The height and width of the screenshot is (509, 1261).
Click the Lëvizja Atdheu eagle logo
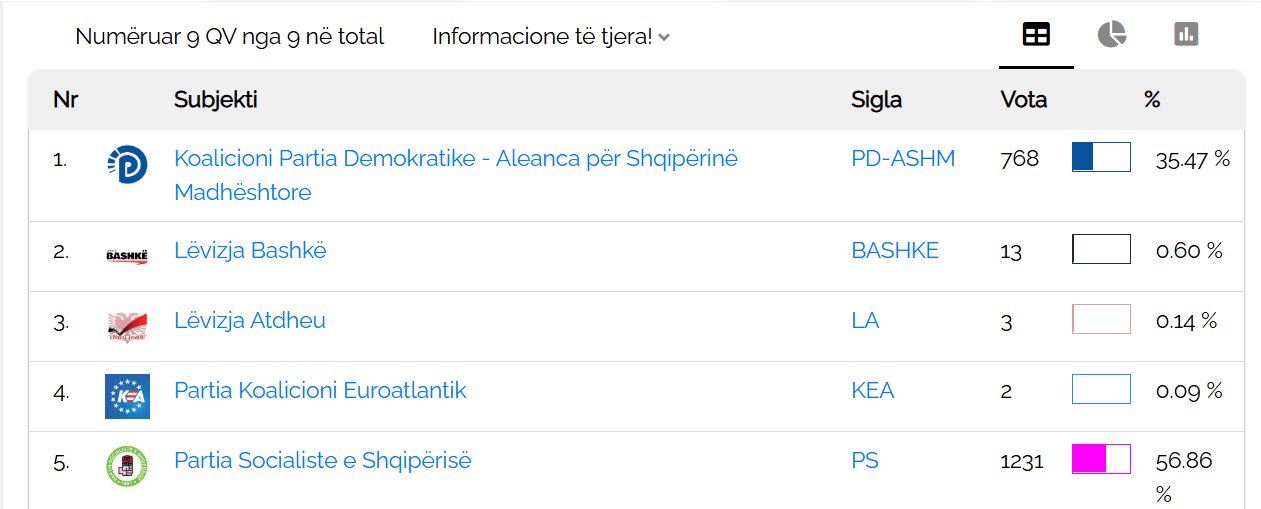[127, 326]
